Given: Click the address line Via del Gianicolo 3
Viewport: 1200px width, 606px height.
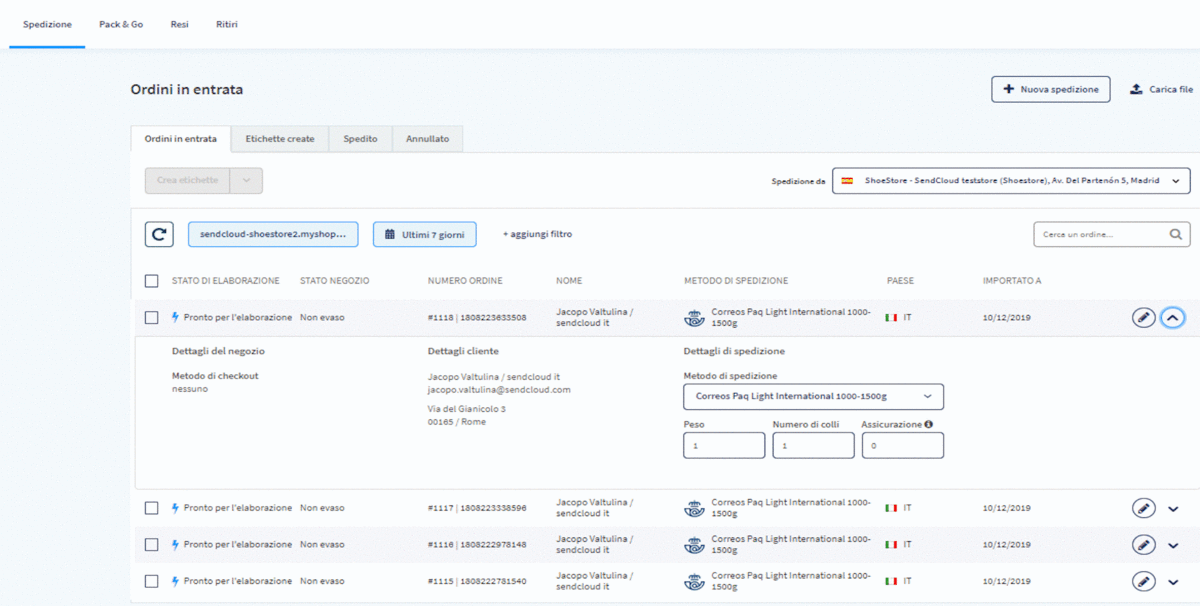Looking at the screenshot, I should point(467,409).
